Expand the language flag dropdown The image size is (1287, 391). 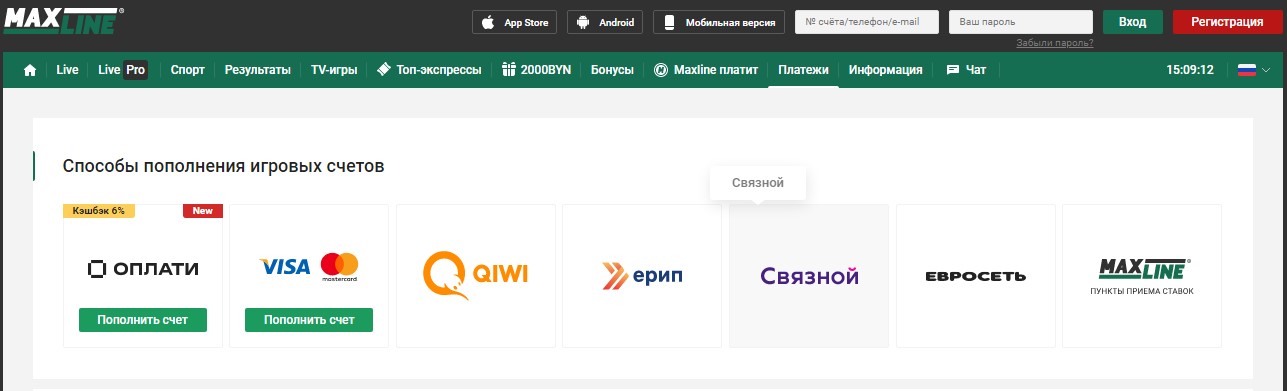(x=1253, y=70)
